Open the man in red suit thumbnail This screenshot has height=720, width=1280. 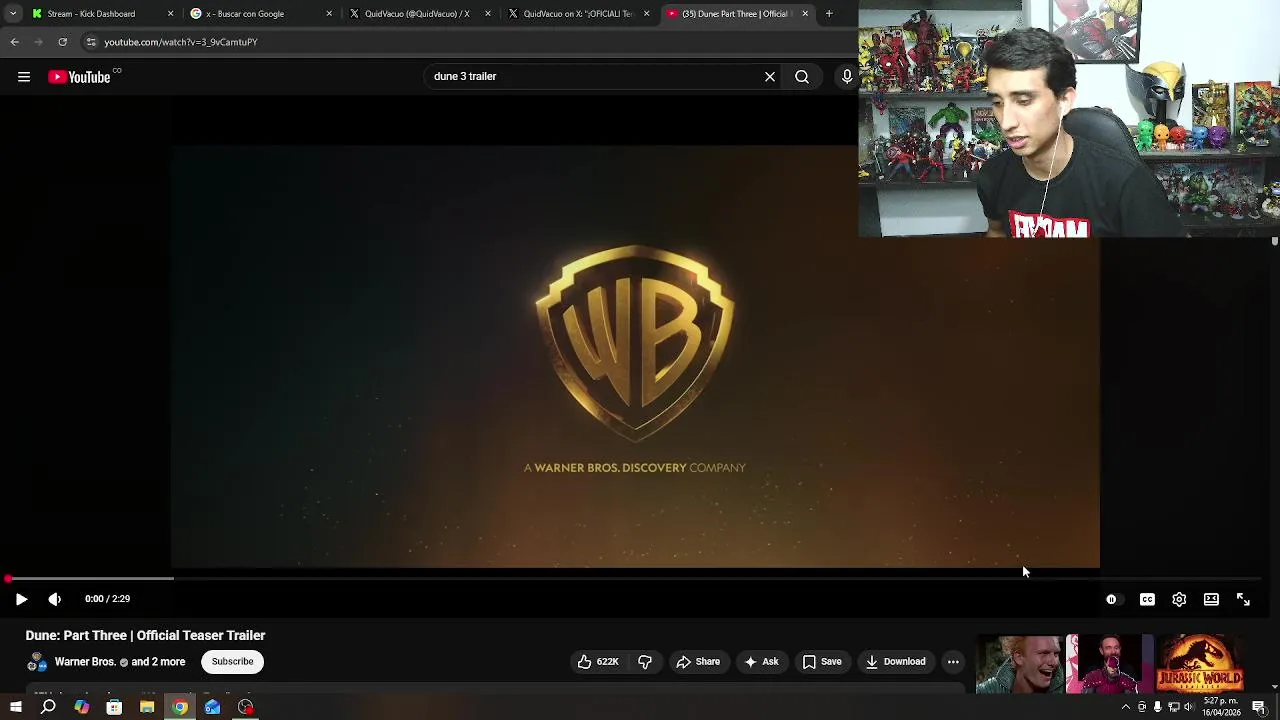coord(1109,664)
